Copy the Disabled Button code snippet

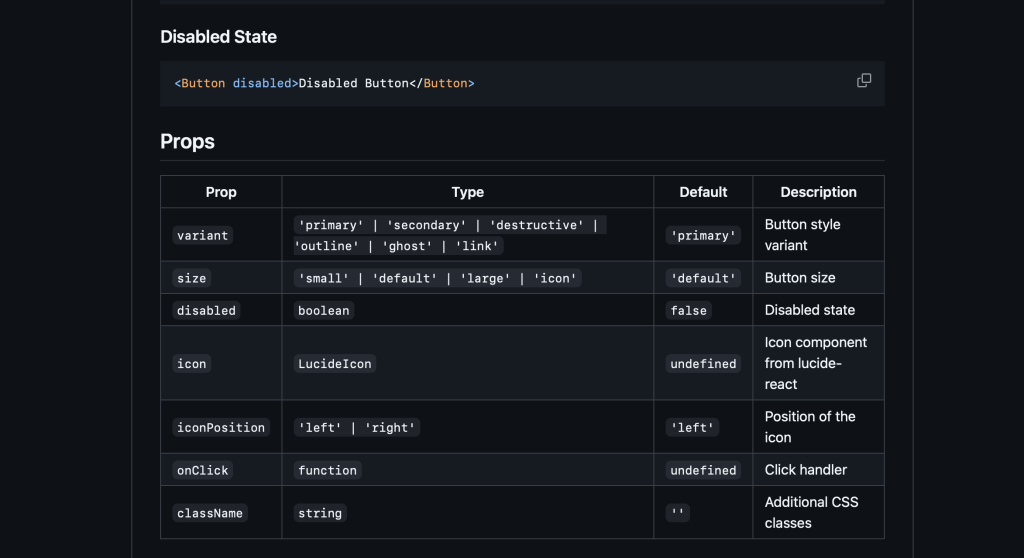[x=864, y=81]
